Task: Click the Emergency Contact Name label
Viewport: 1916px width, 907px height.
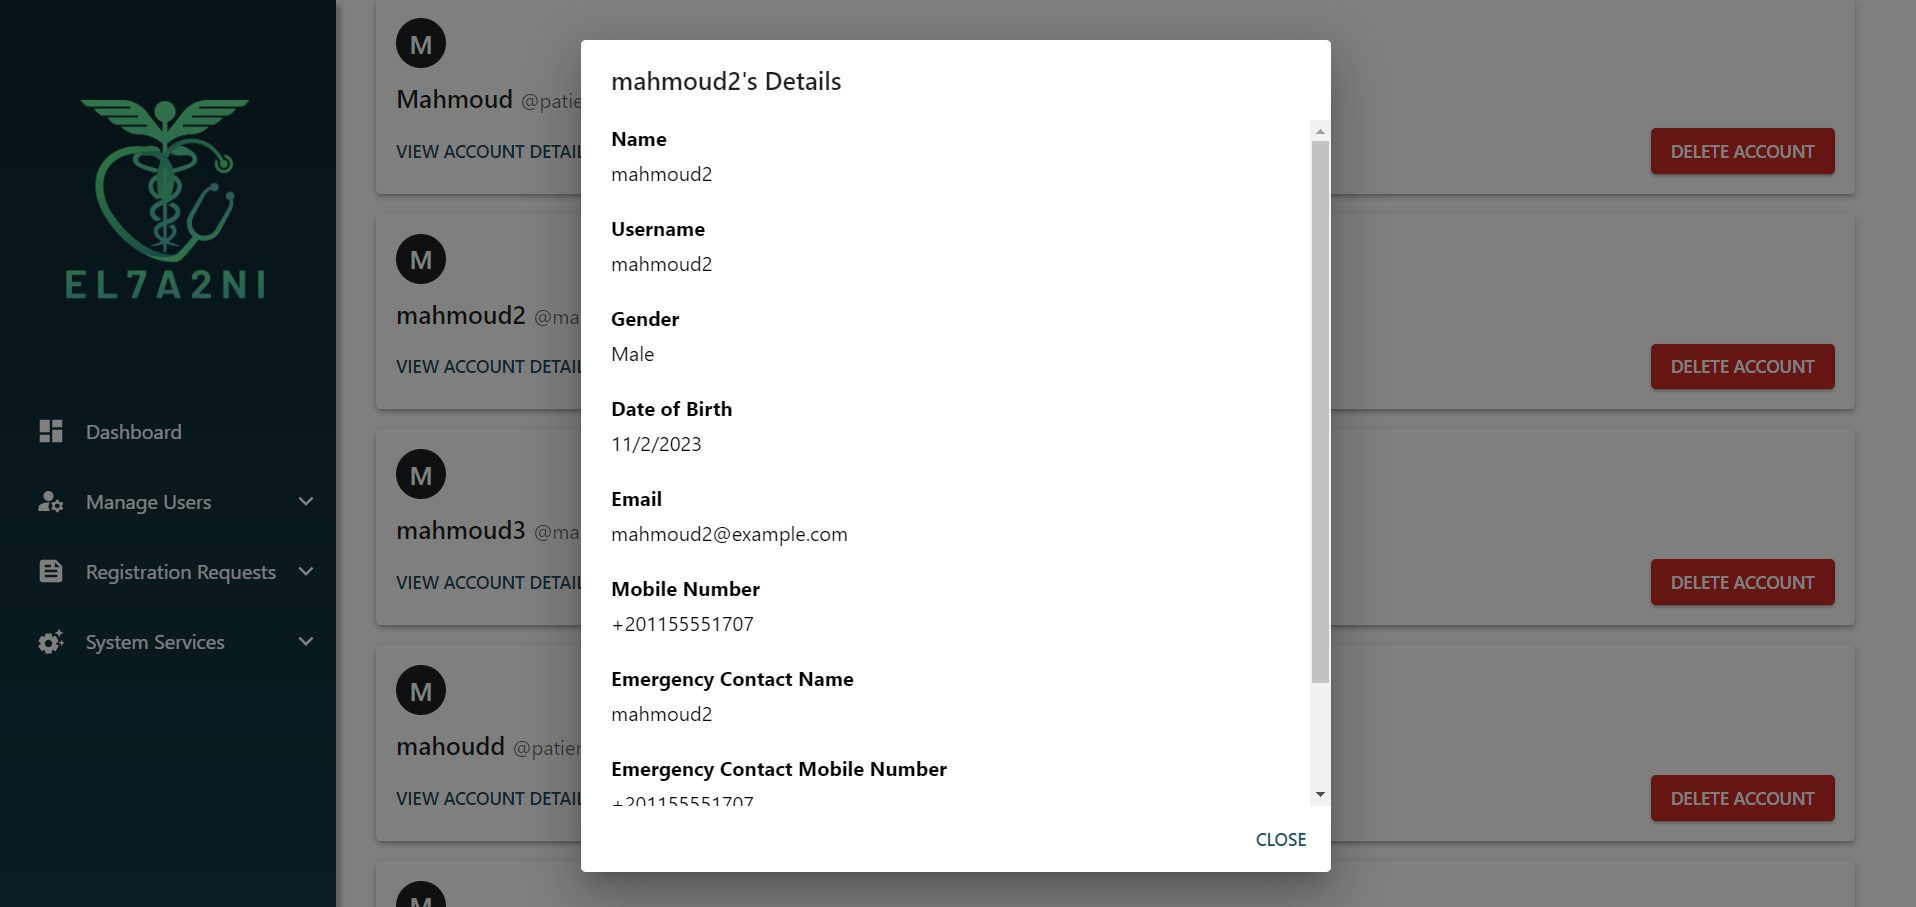Action: (732, 679)
